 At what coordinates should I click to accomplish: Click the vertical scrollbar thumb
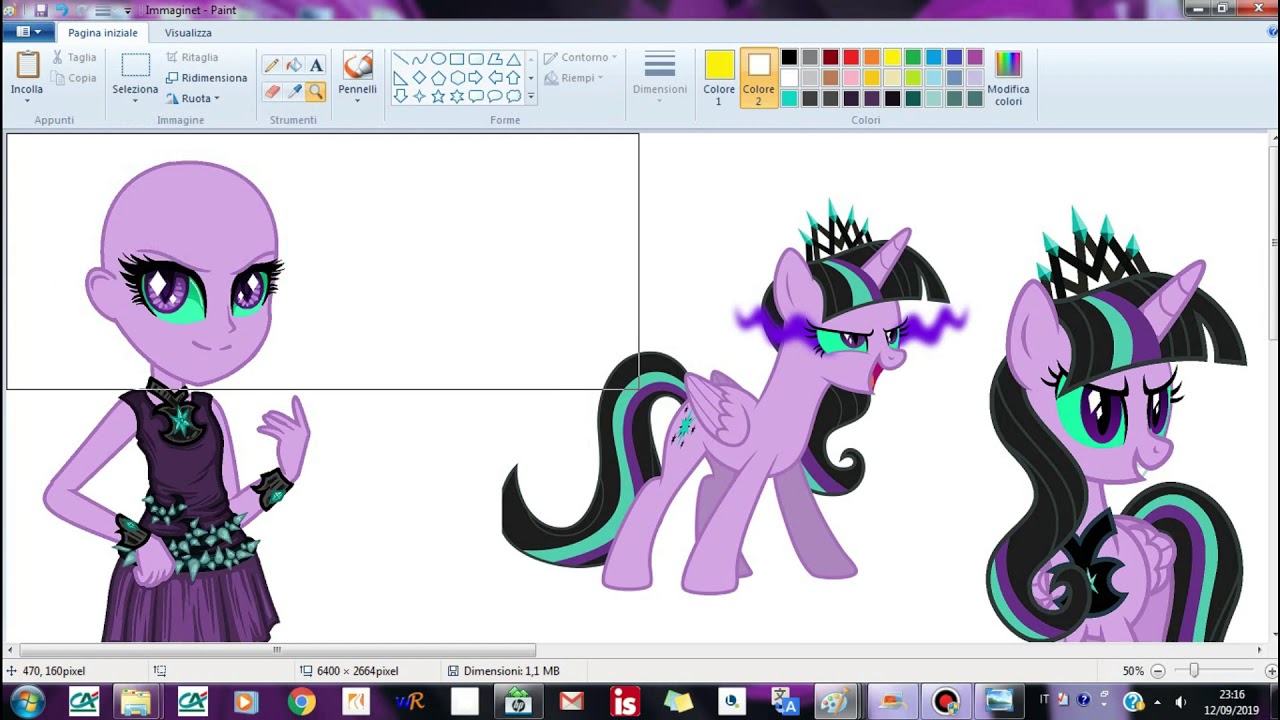coord(1273,241)
